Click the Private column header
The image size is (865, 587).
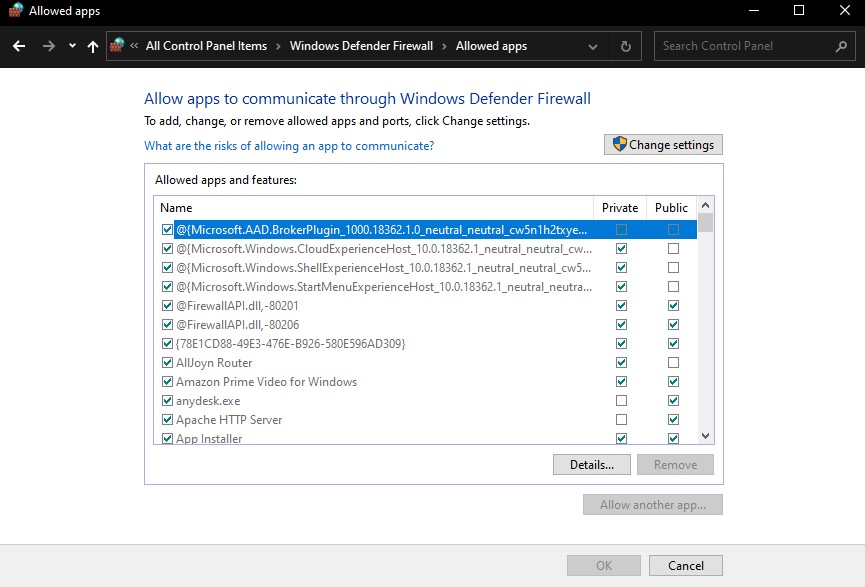point(620,207)
